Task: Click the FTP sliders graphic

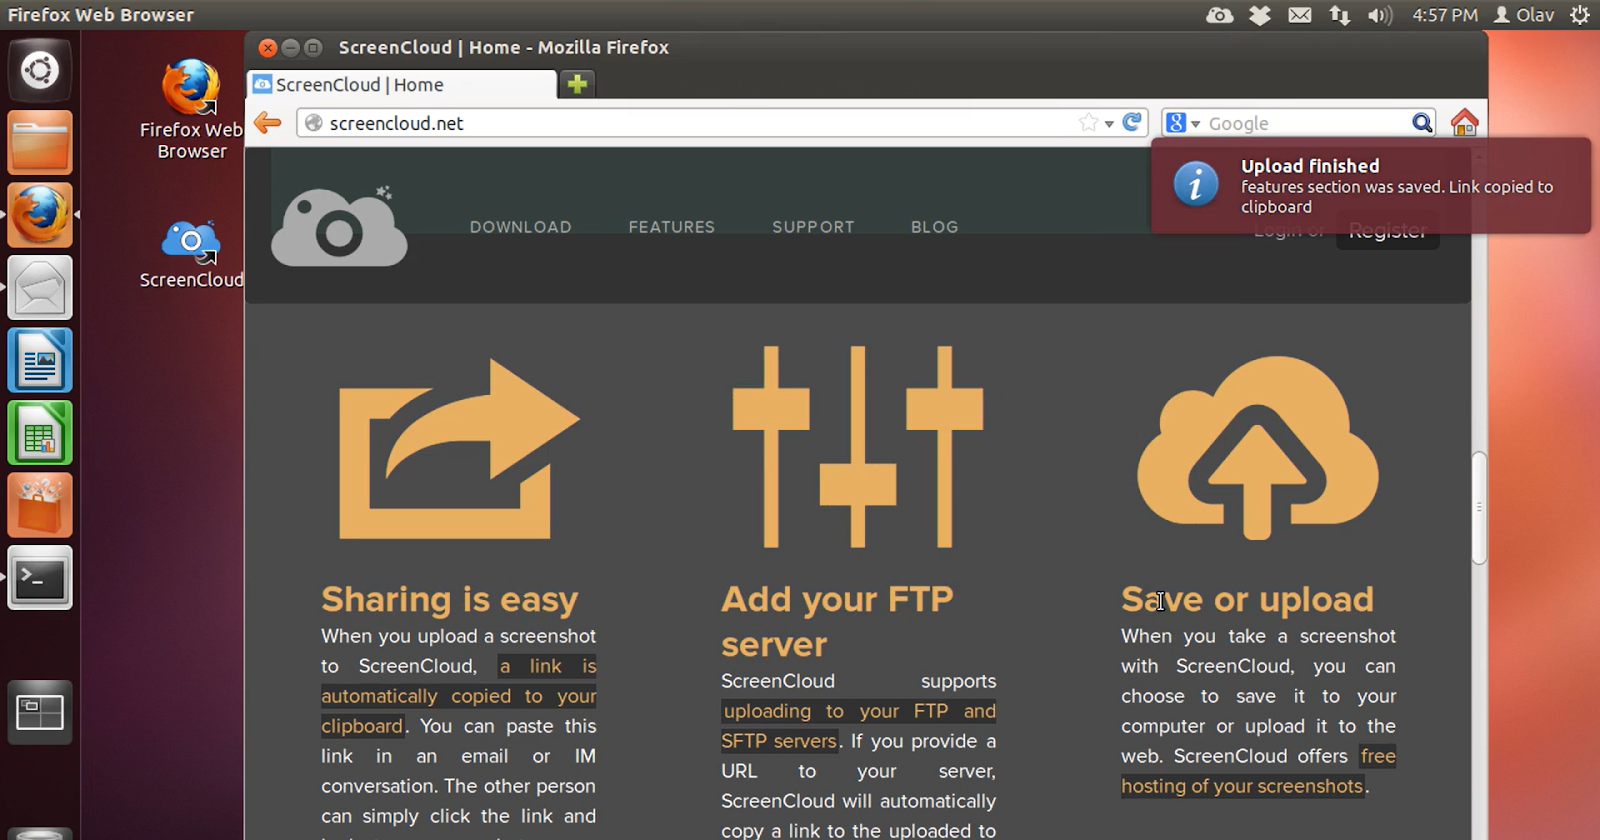Action: 858,446
